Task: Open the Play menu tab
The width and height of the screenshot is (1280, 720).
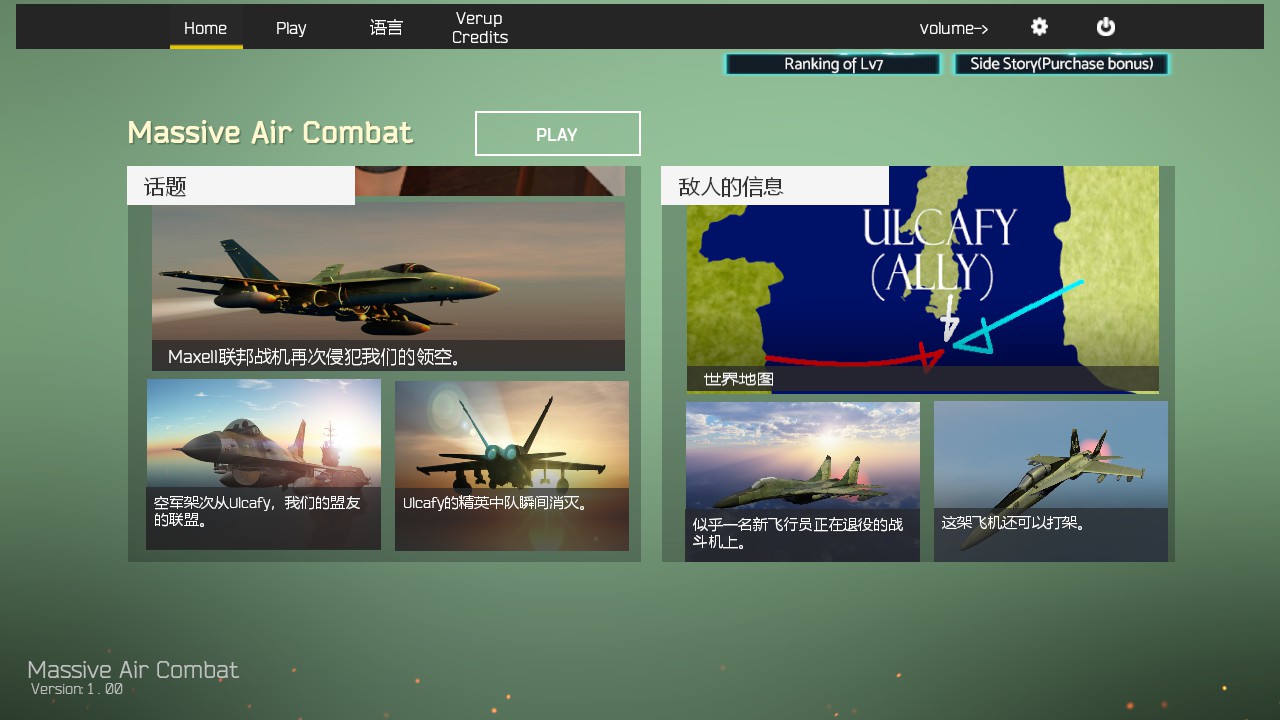Action: point(291,28)
